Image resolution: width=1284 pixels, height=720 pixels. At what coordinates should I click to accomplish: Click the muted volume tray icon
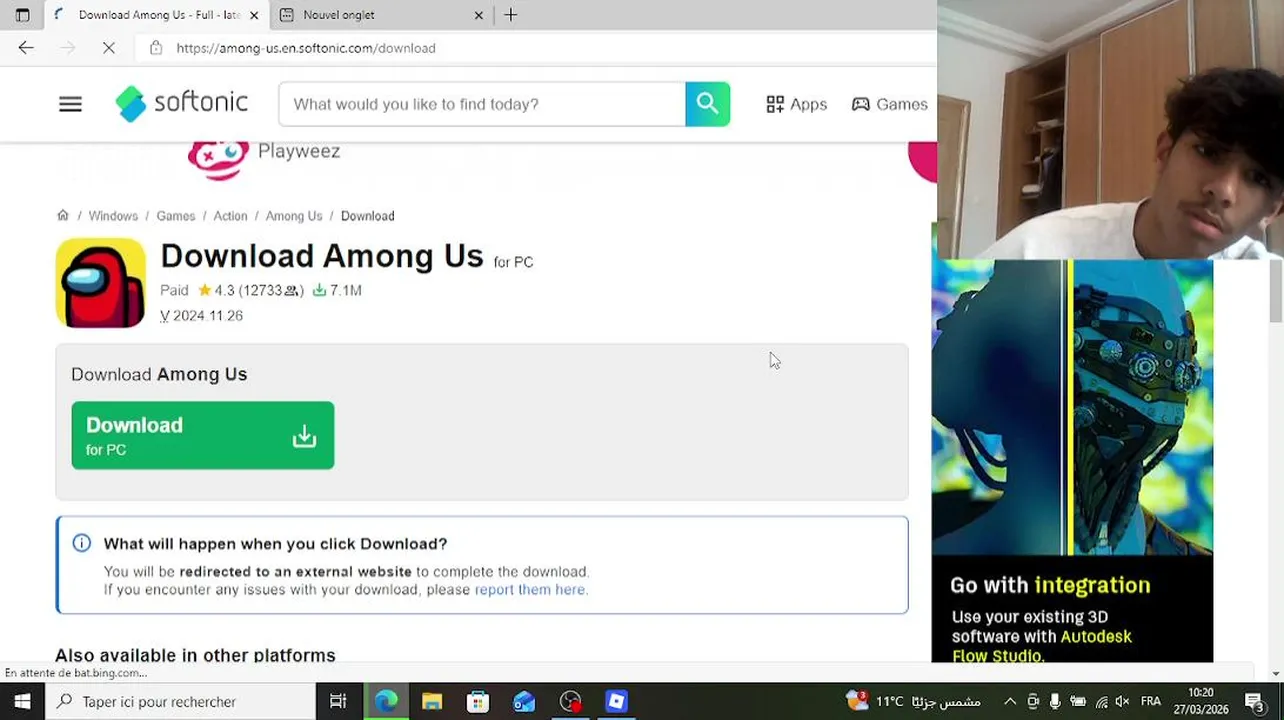(1122, 702)
